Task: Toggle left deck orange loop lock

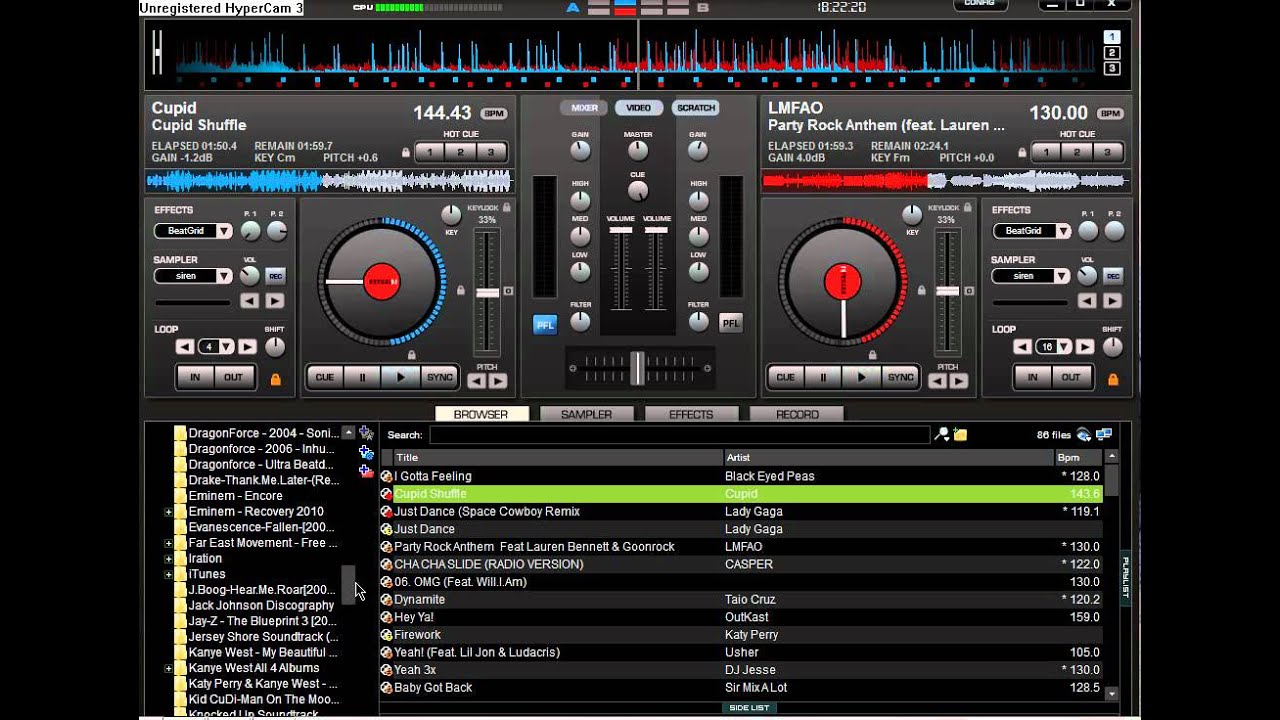Action: (275, 379)
